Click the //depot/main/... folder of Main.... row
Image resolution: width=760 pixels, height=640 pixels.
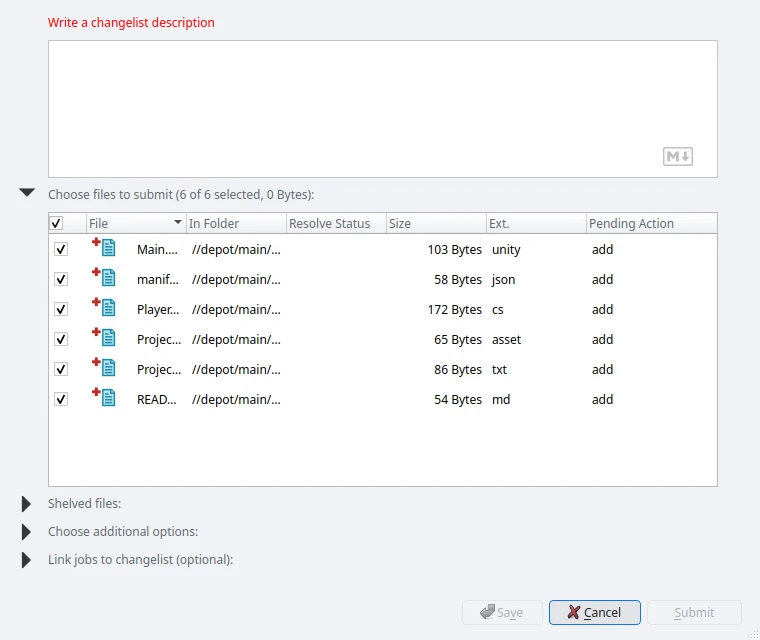coord(236,250)
